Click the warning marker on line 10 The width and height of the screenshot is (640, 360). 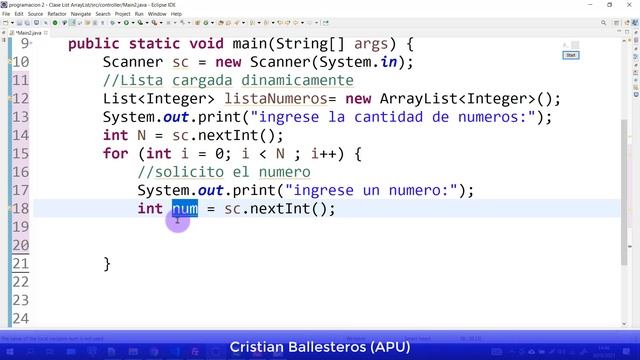coord(10,62)
